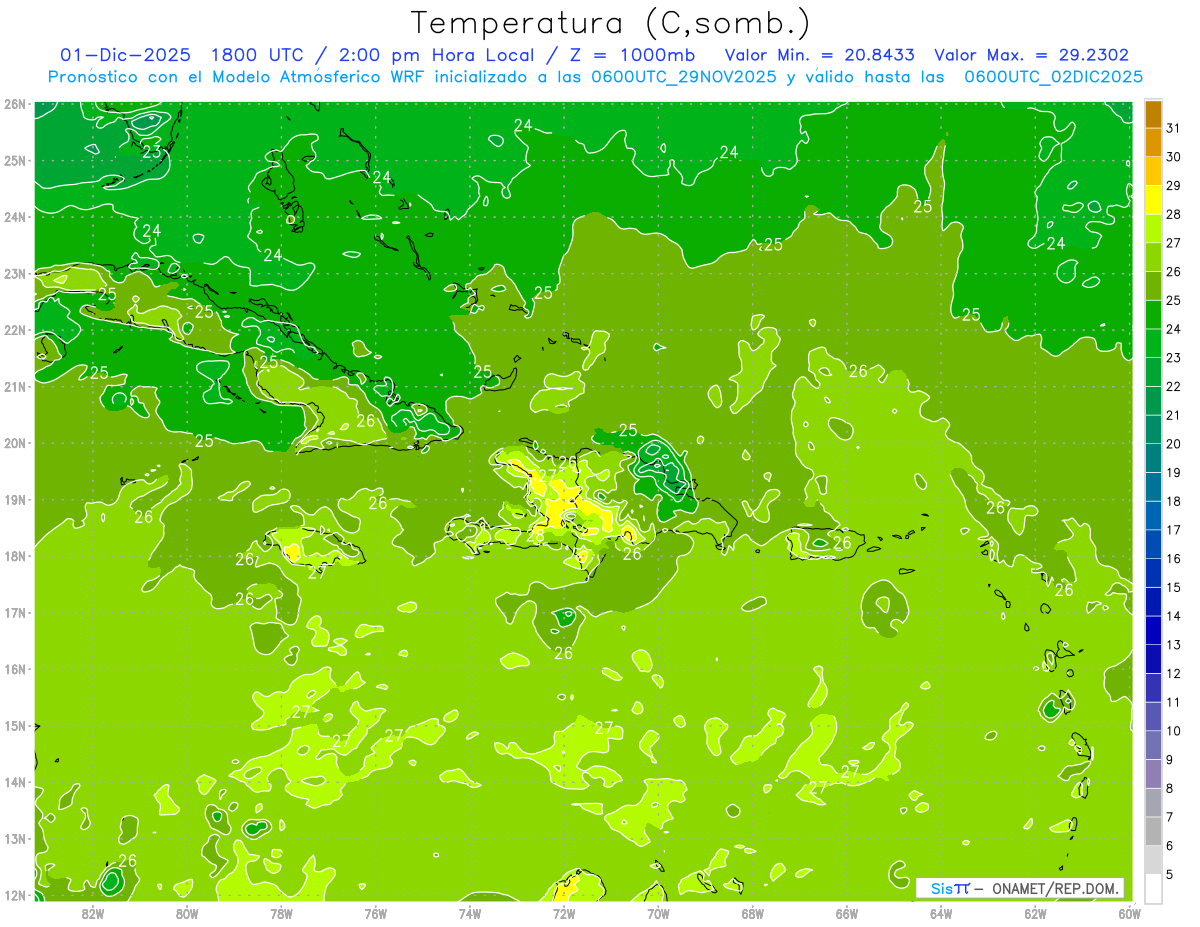
Task: Click the '62W' longitude axis label
Action: coord(1035,912)
